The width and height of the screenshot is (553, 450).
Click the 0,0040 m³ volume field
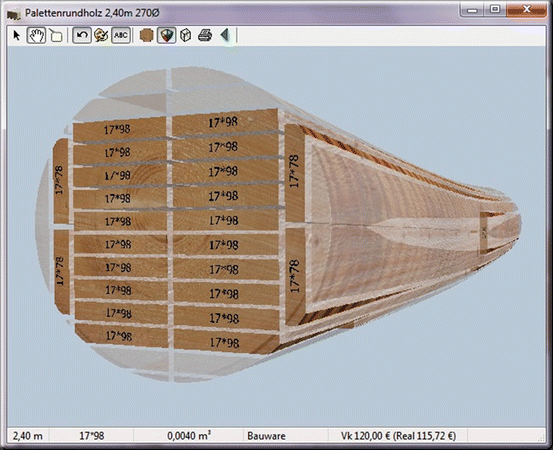point(189,436)
